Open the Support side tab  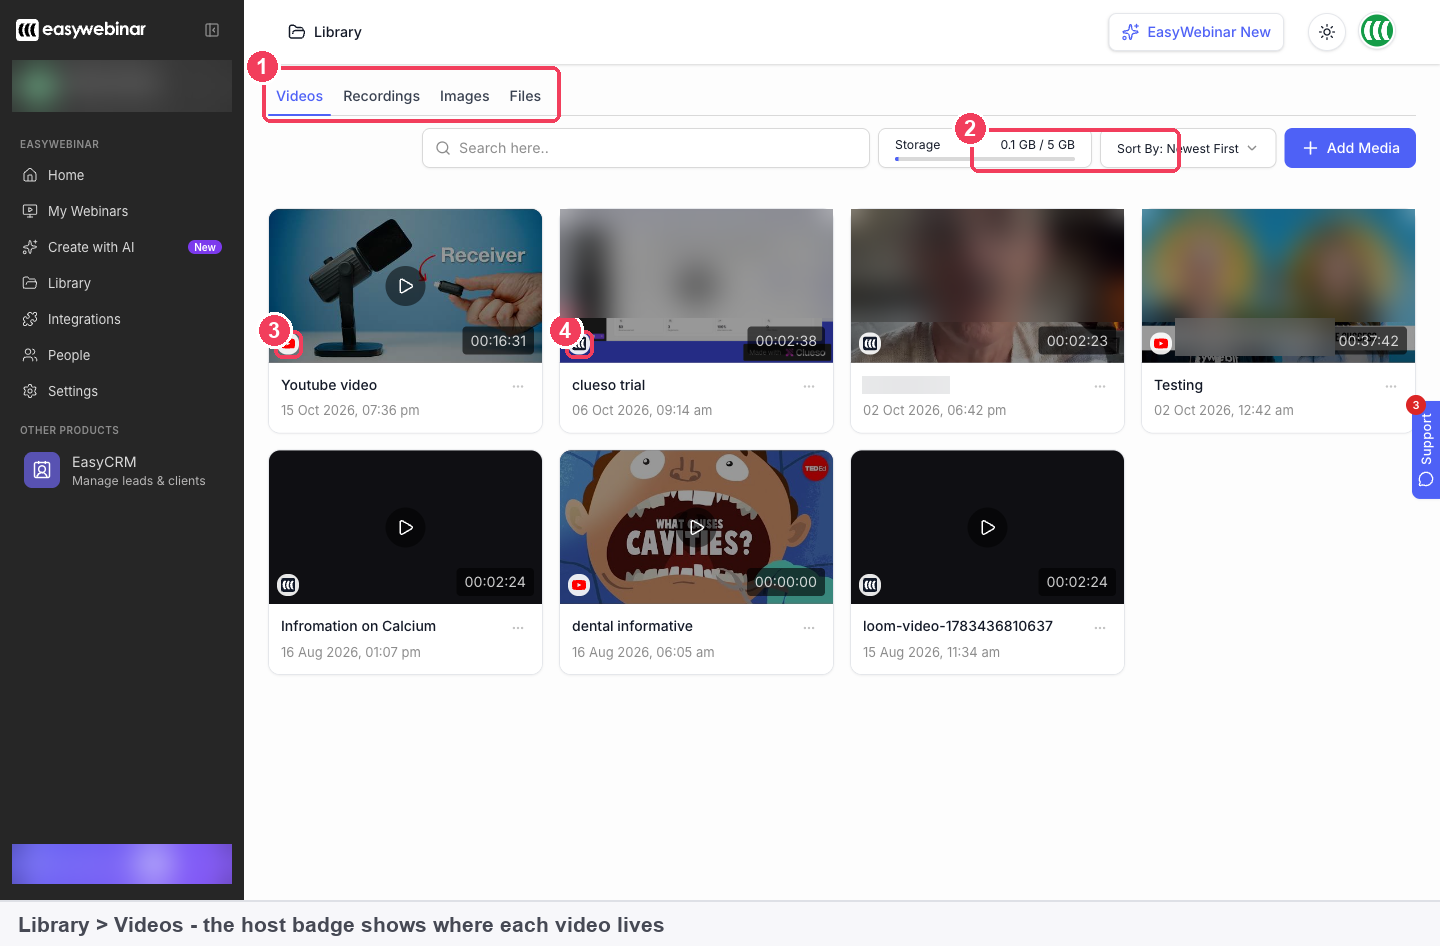(1426, 450)
